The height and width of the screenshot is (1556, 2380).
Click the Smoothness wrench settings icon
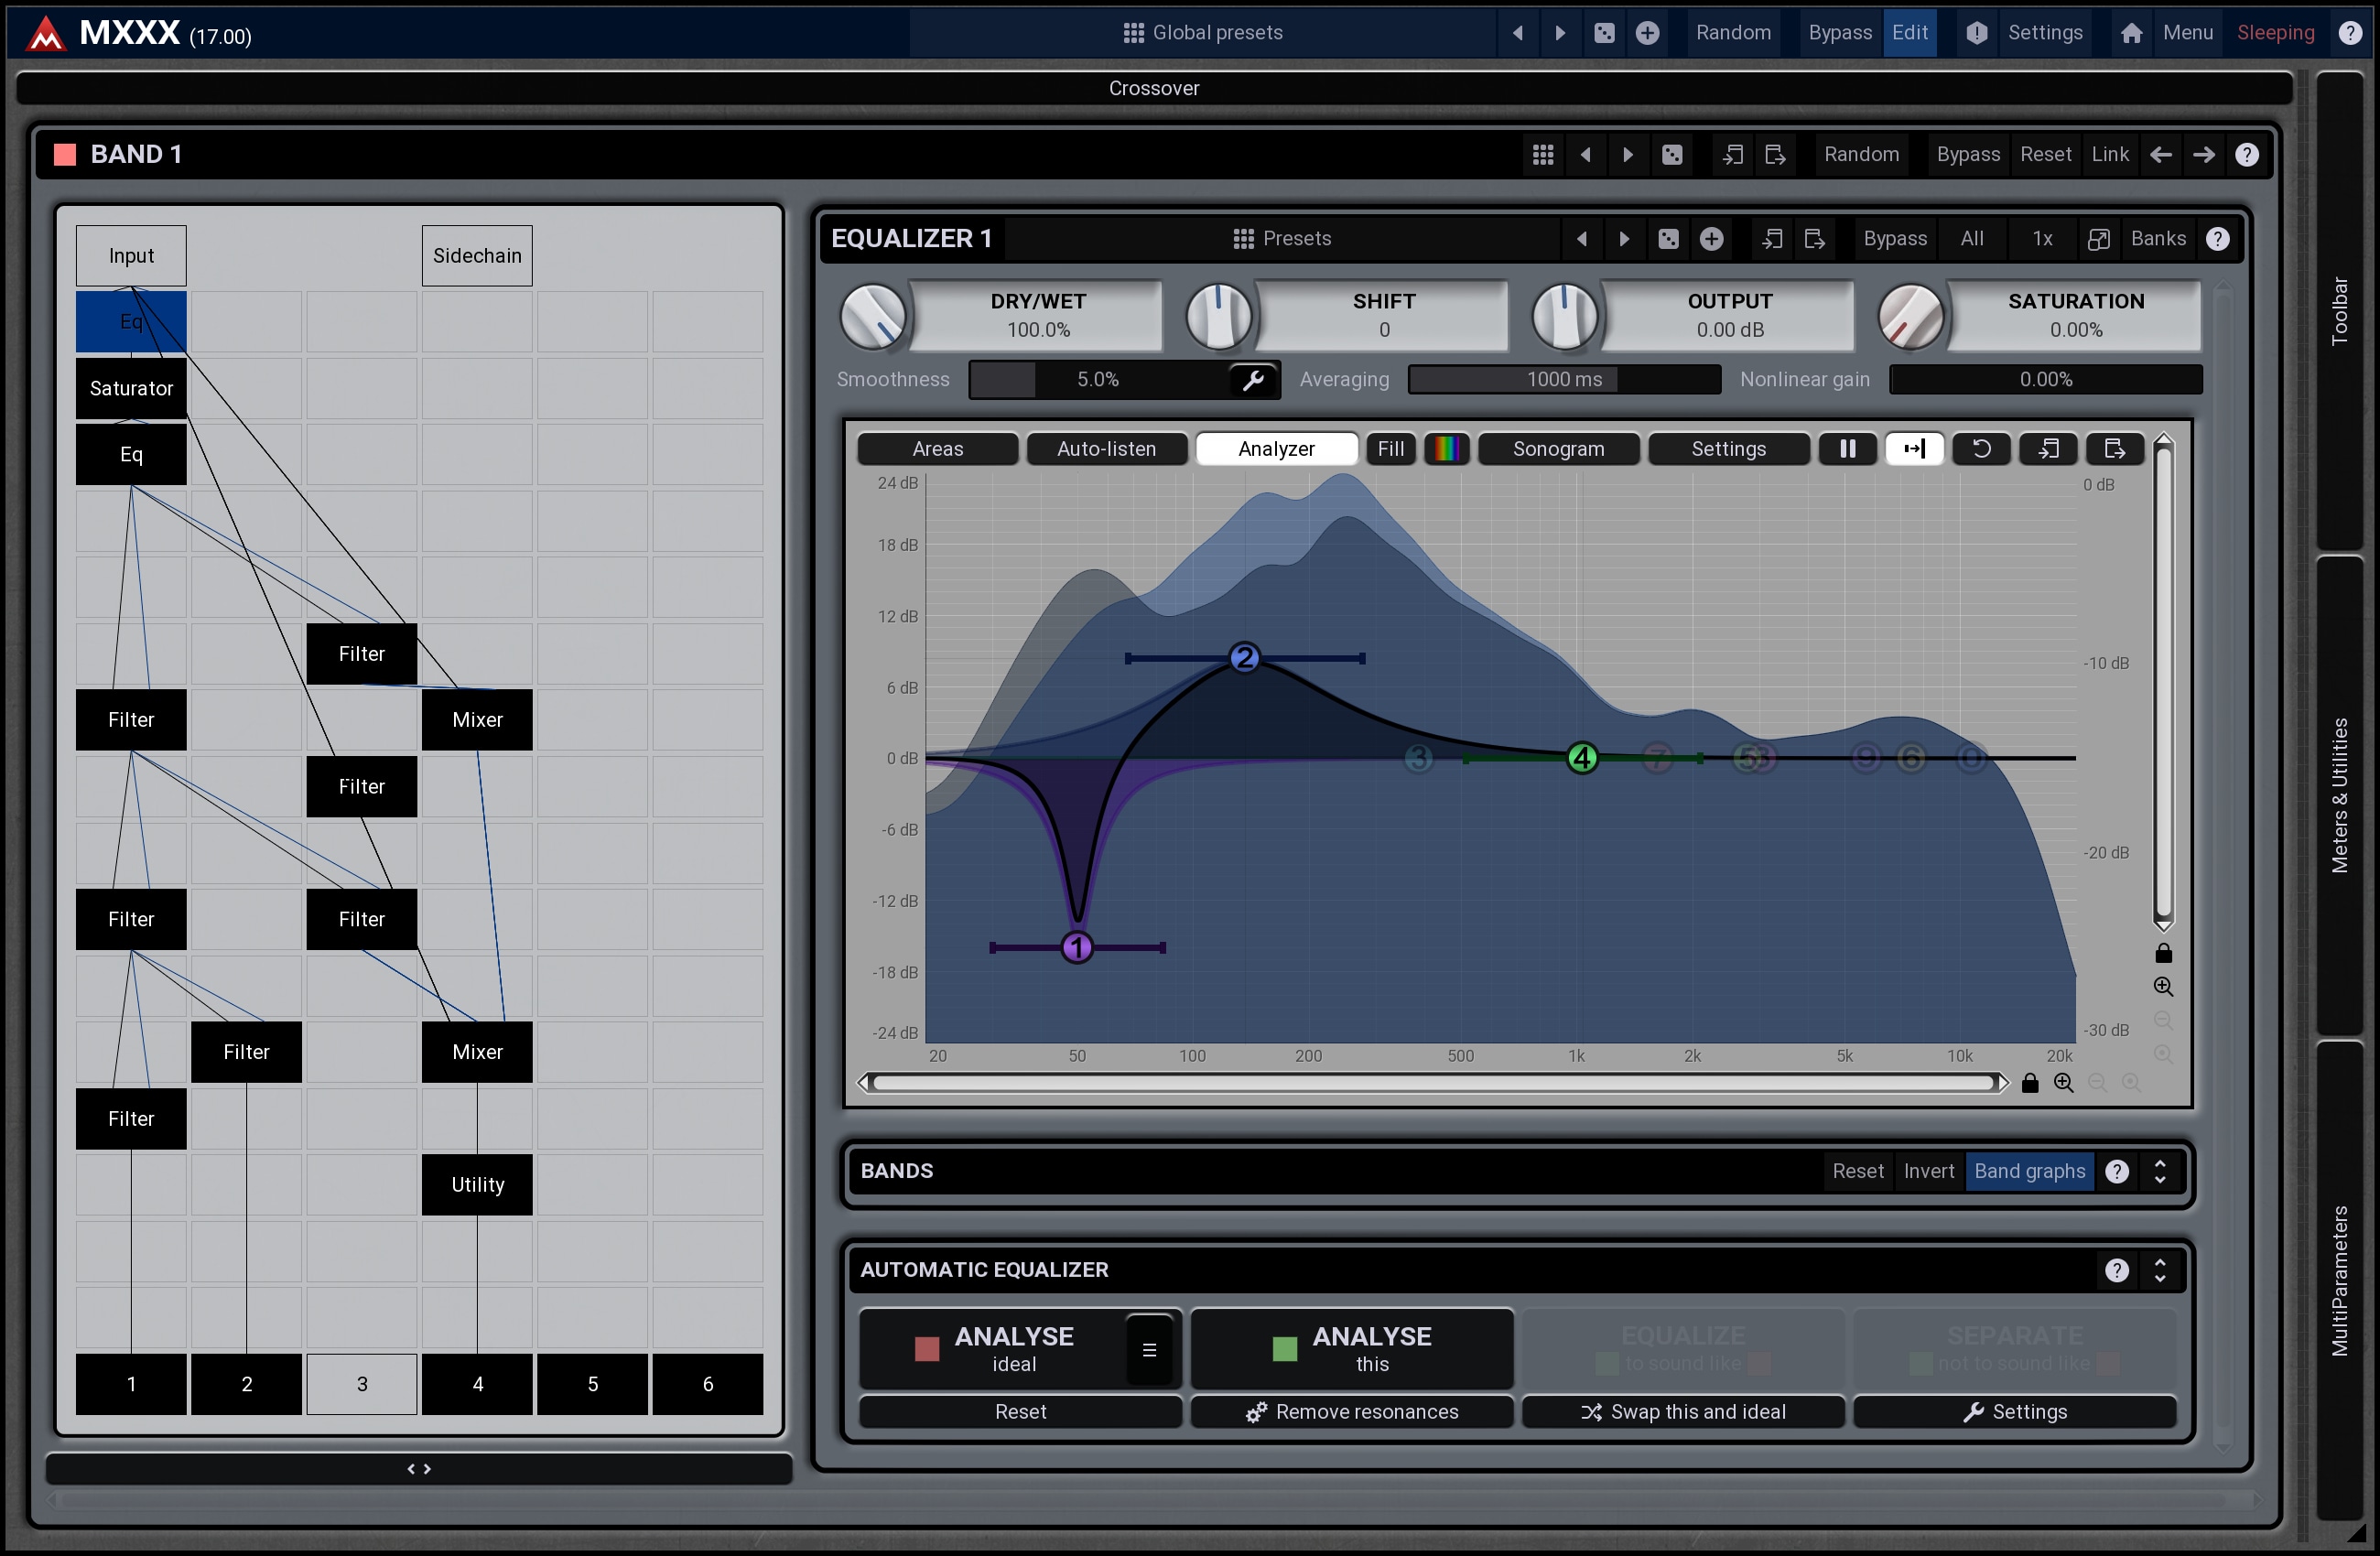click(1253, 380)
